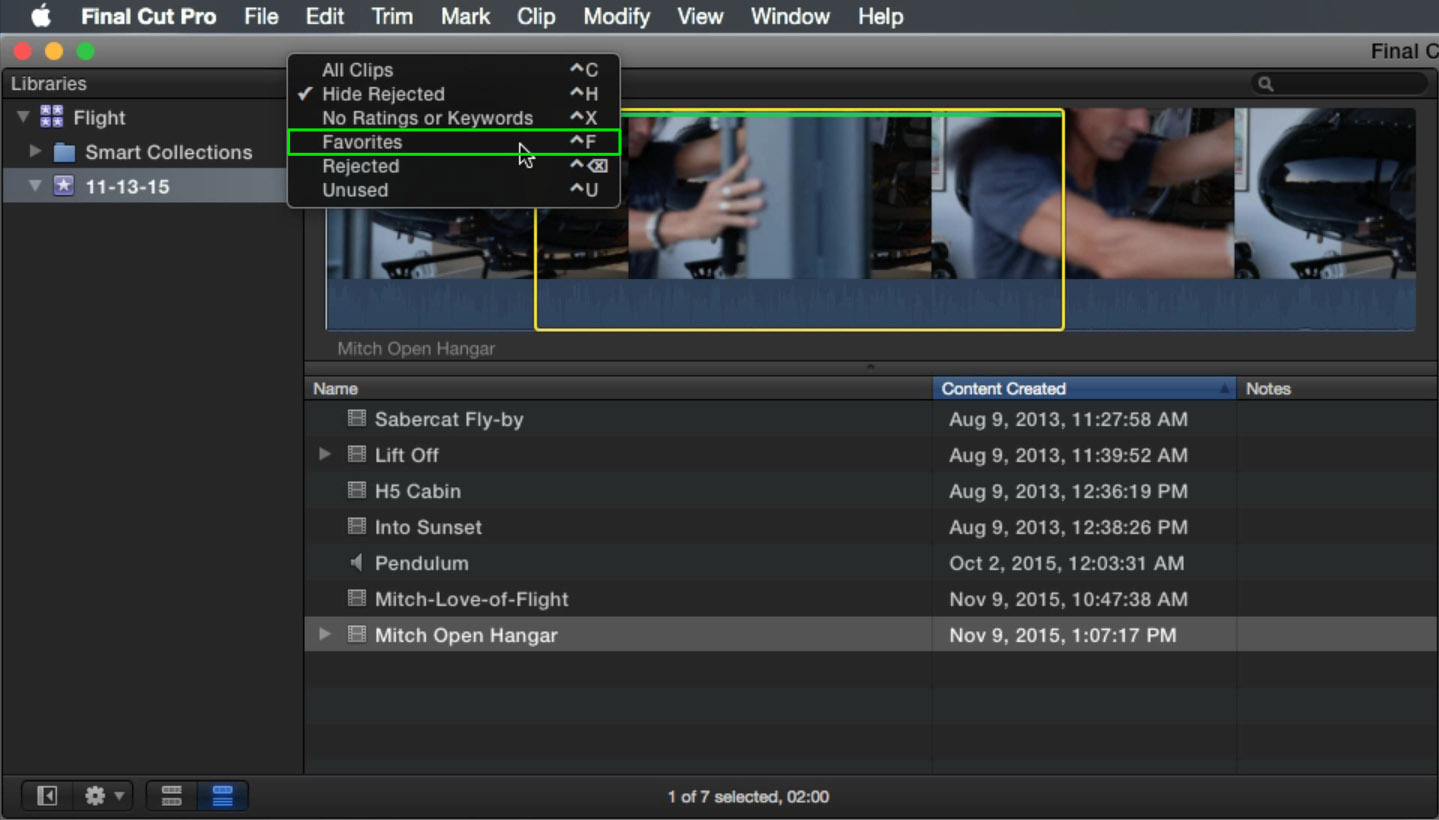Select the H5 Cabin clip name
Image resolution: width=1439 pixels, height=820 pixels.
pos(417,491)
